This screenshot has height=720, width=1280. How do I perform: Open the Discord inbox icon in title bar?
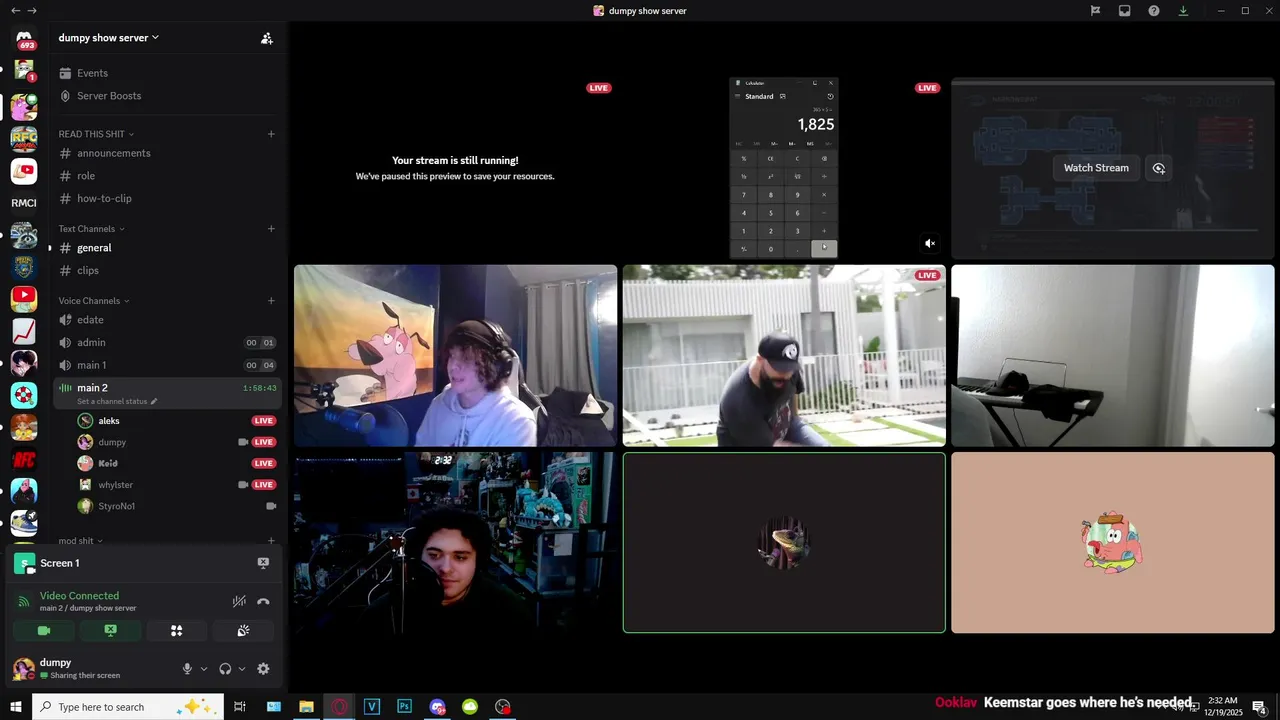pyautogui.click(x=1125, y=11)
